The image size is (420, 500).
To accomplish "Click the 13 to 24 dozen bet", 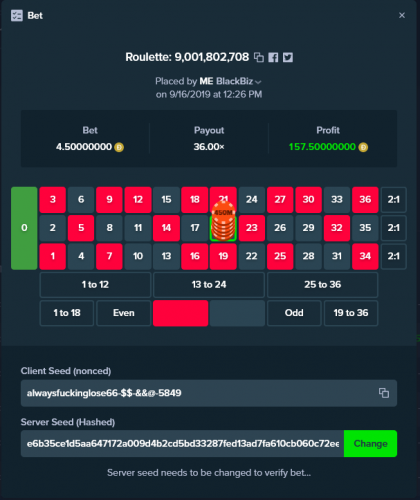I will coord(209,285).
